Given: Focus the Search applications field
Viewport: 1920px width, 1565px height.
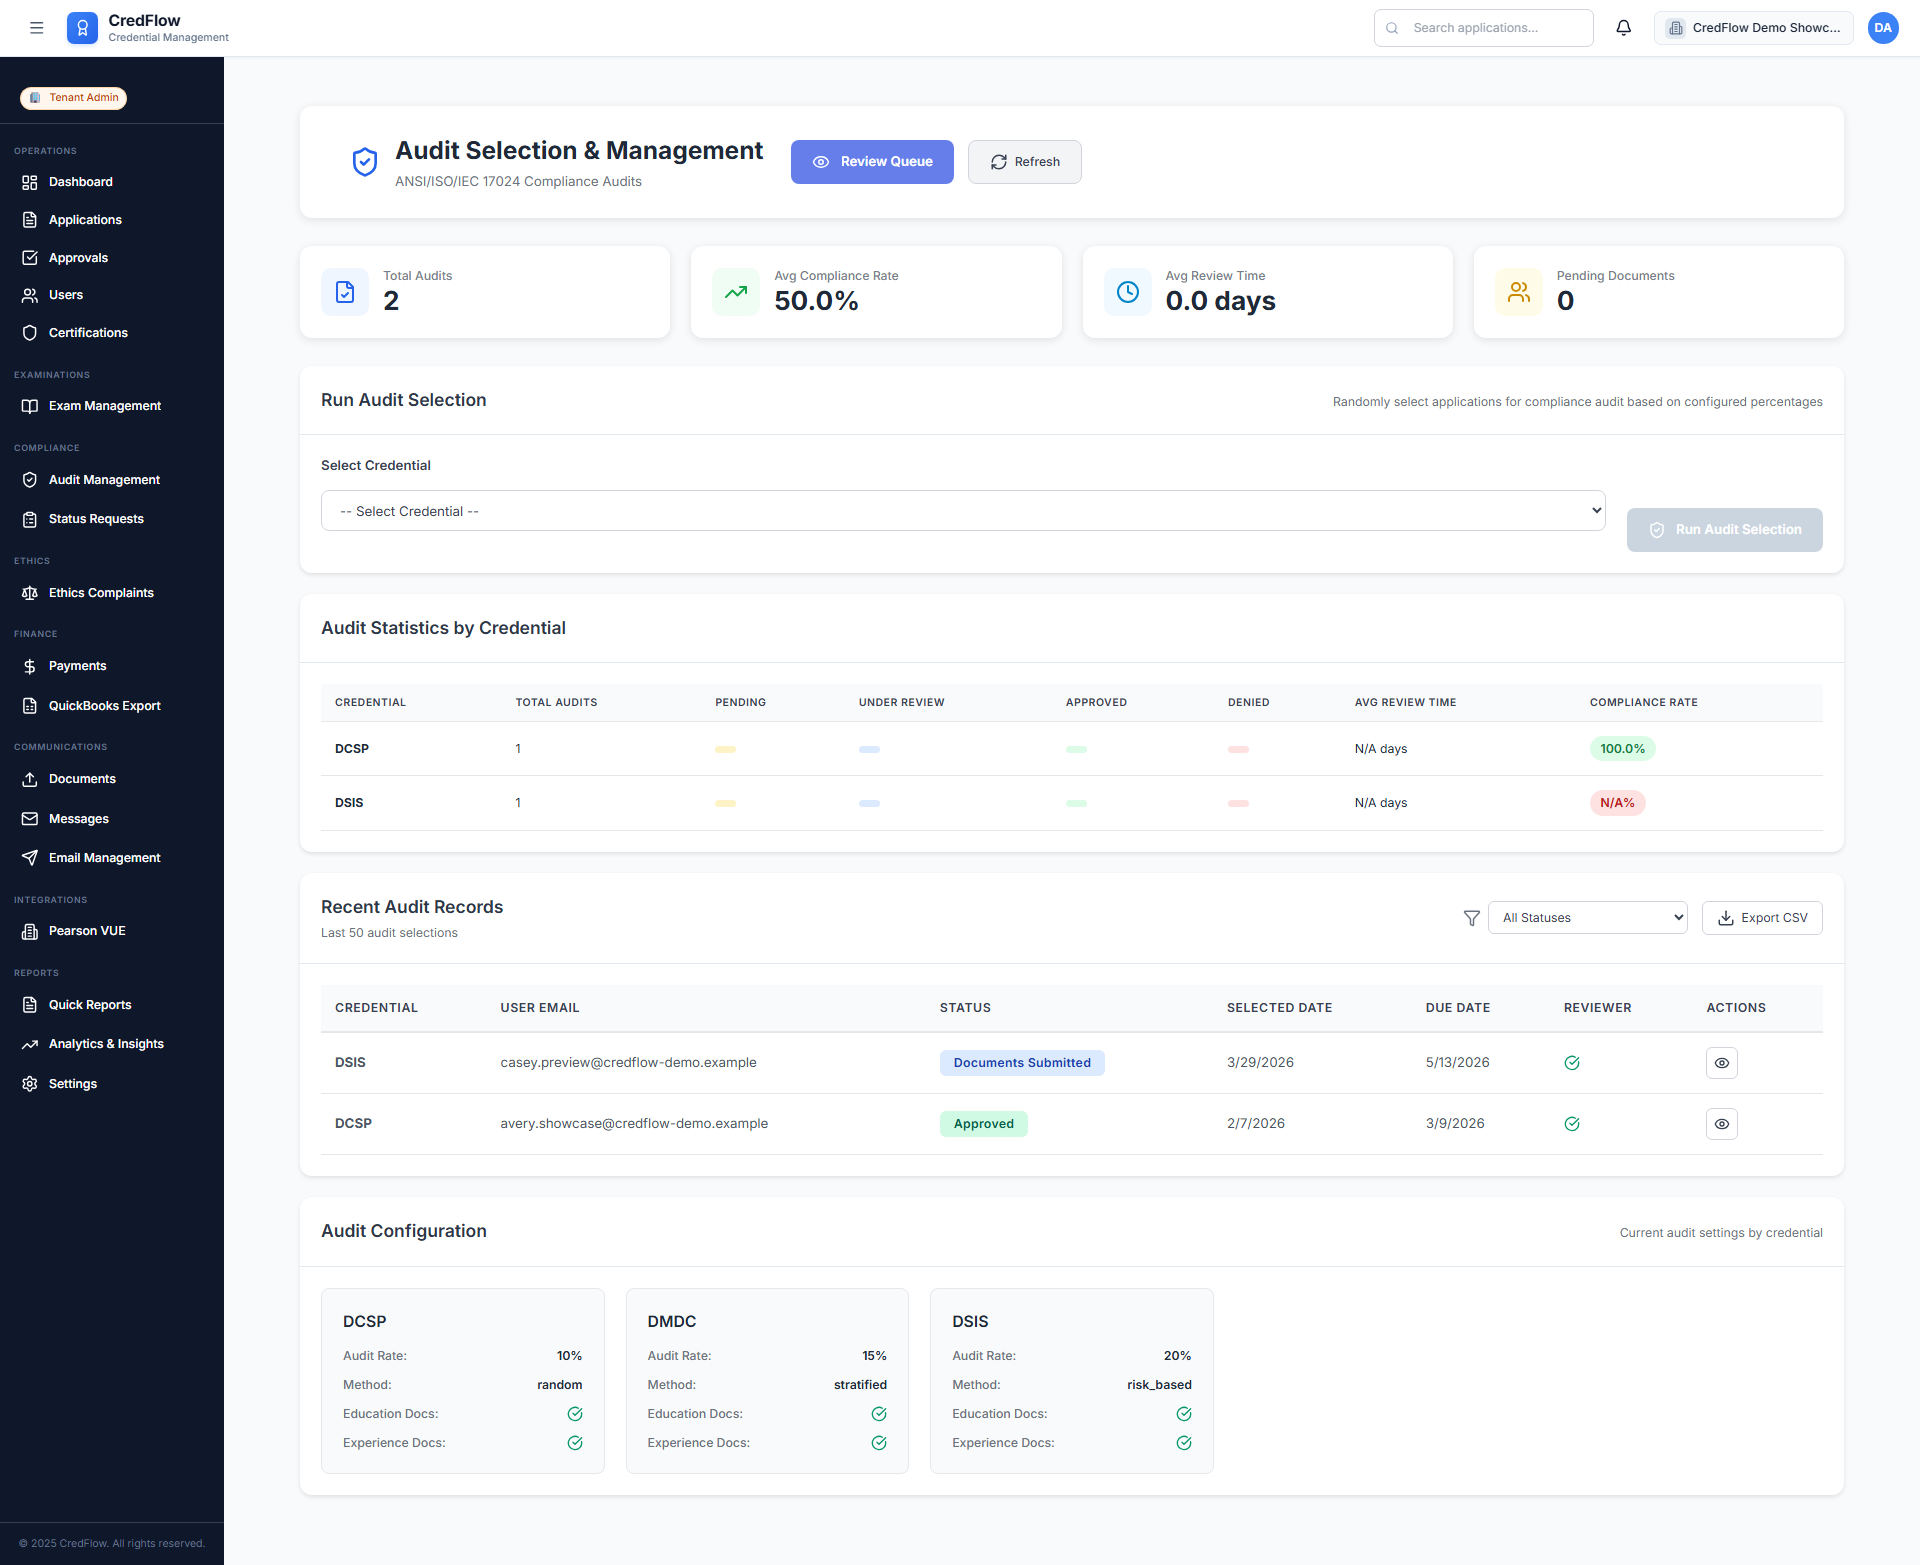Looking at the screenshot, I should tap(1483, 28).
